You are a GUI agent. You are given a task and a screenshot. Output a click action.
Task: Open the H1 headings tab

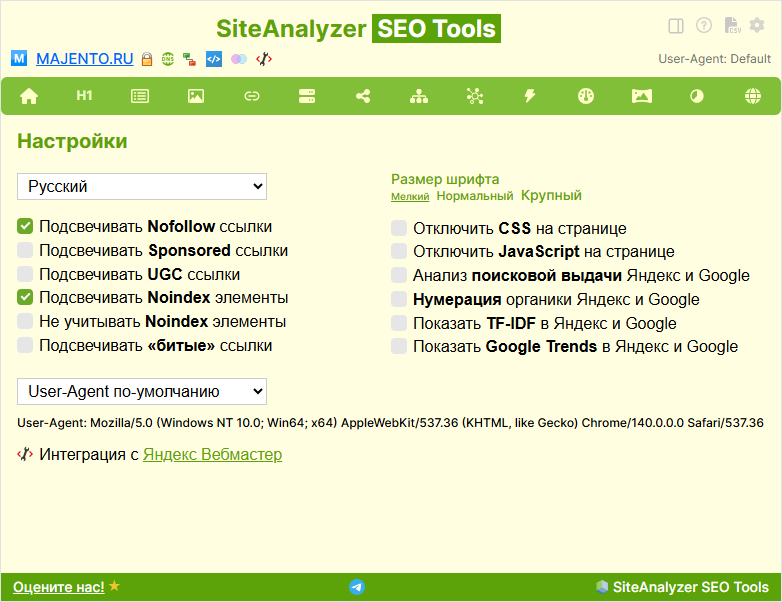point(84,96)
